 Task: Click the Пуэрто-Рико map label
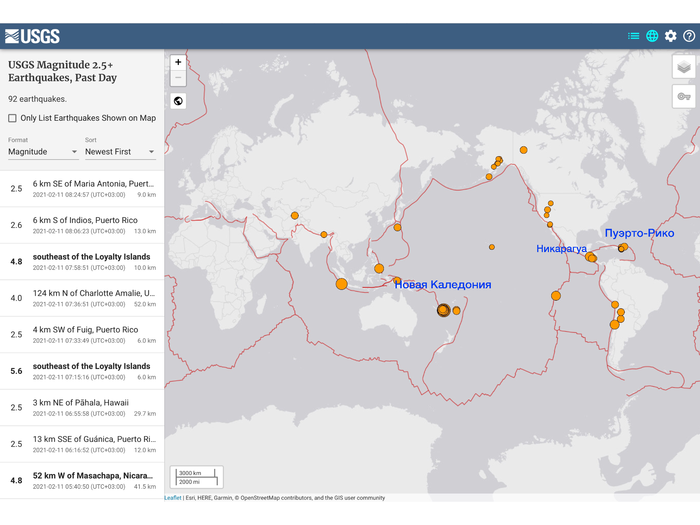click(639, 233)
